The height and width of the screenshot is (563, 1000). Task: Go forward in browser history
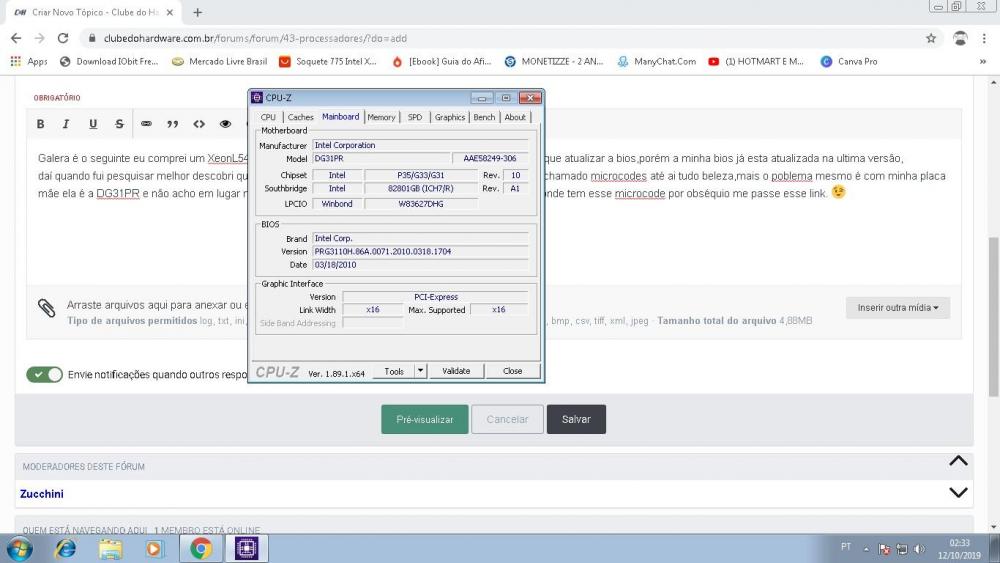pos(40,38)
